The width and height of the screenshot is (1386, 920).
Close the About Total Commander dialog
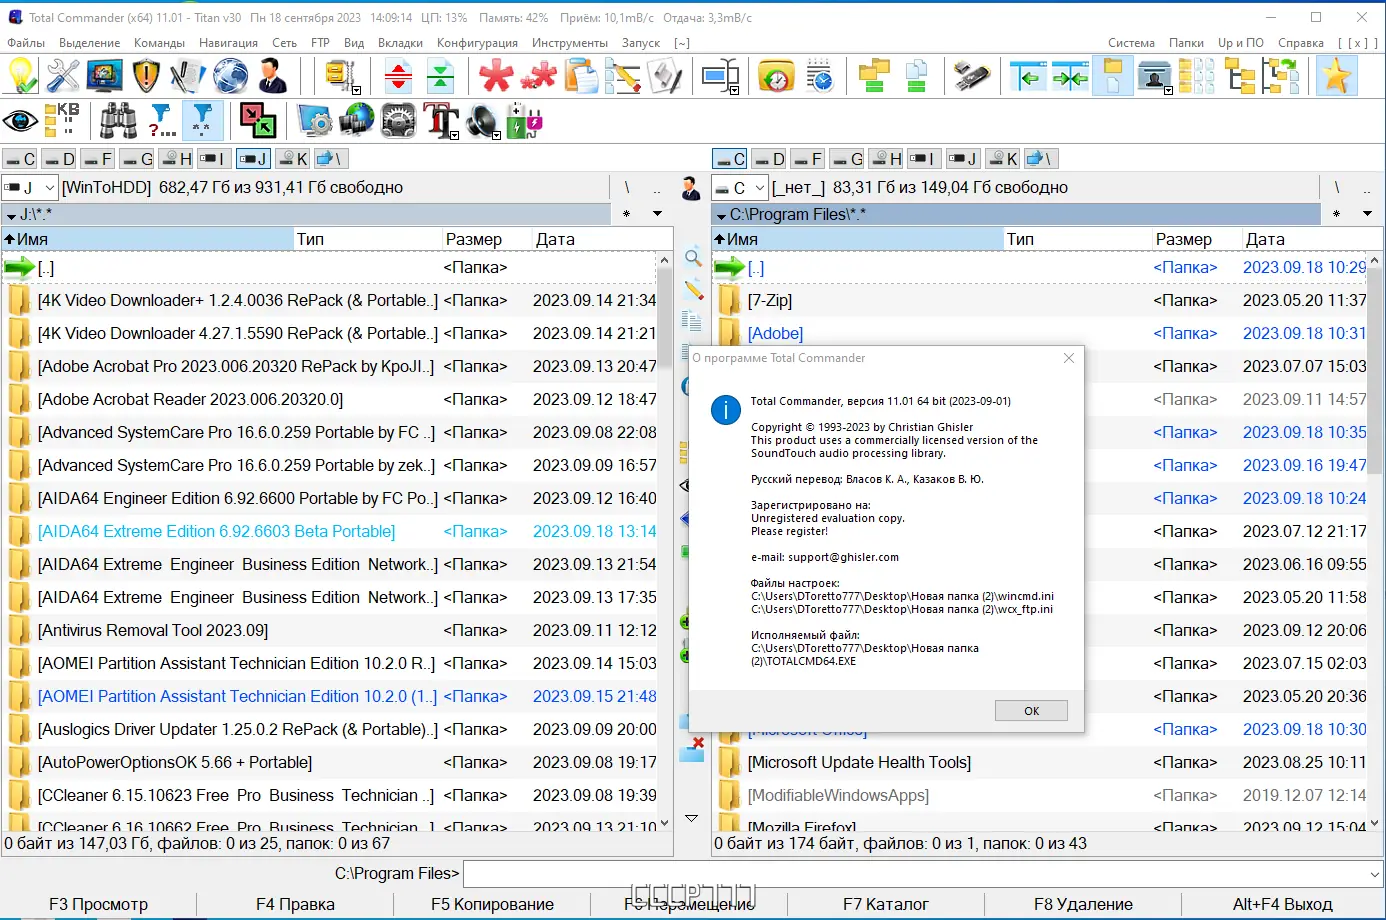[x=1069, y=358]
